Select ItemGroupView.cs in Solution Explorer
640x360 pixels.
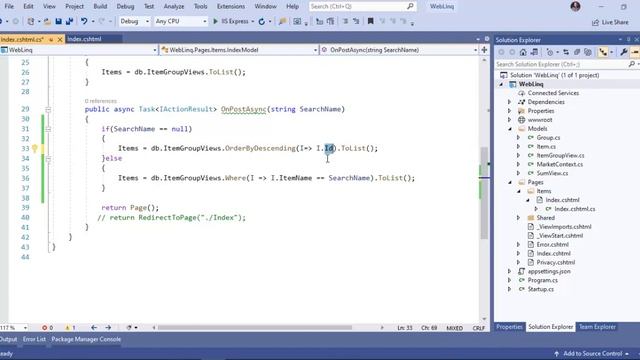[x=560, y=156]
